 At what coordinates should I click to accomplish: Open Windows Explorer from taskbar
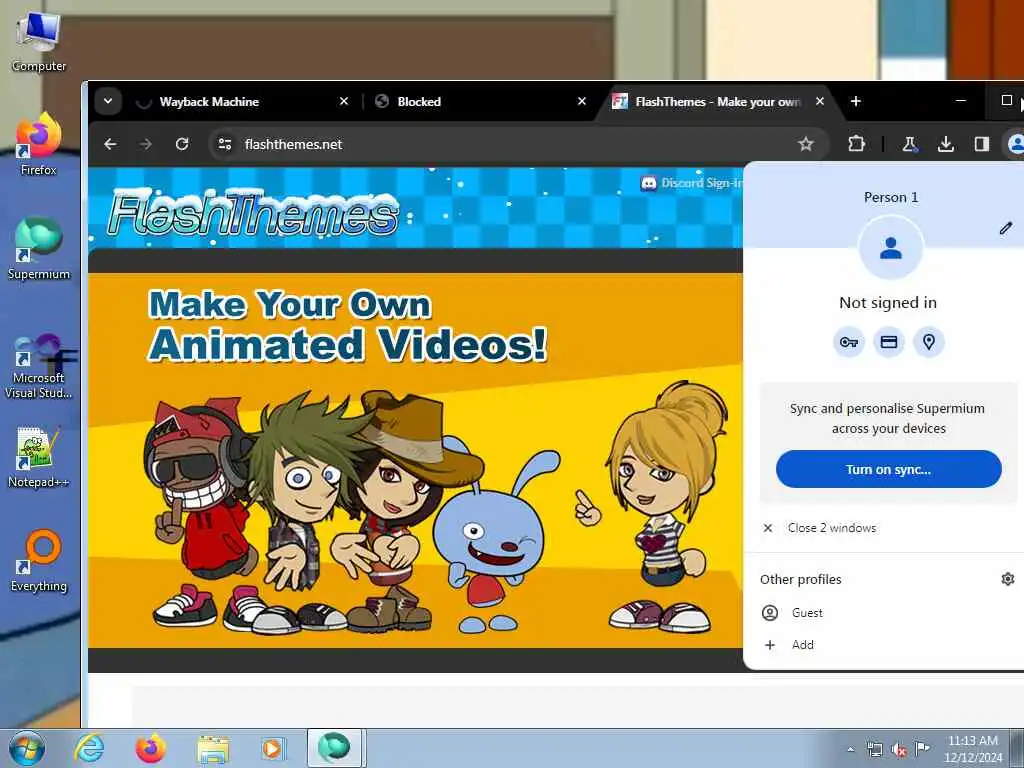(212, 748)
